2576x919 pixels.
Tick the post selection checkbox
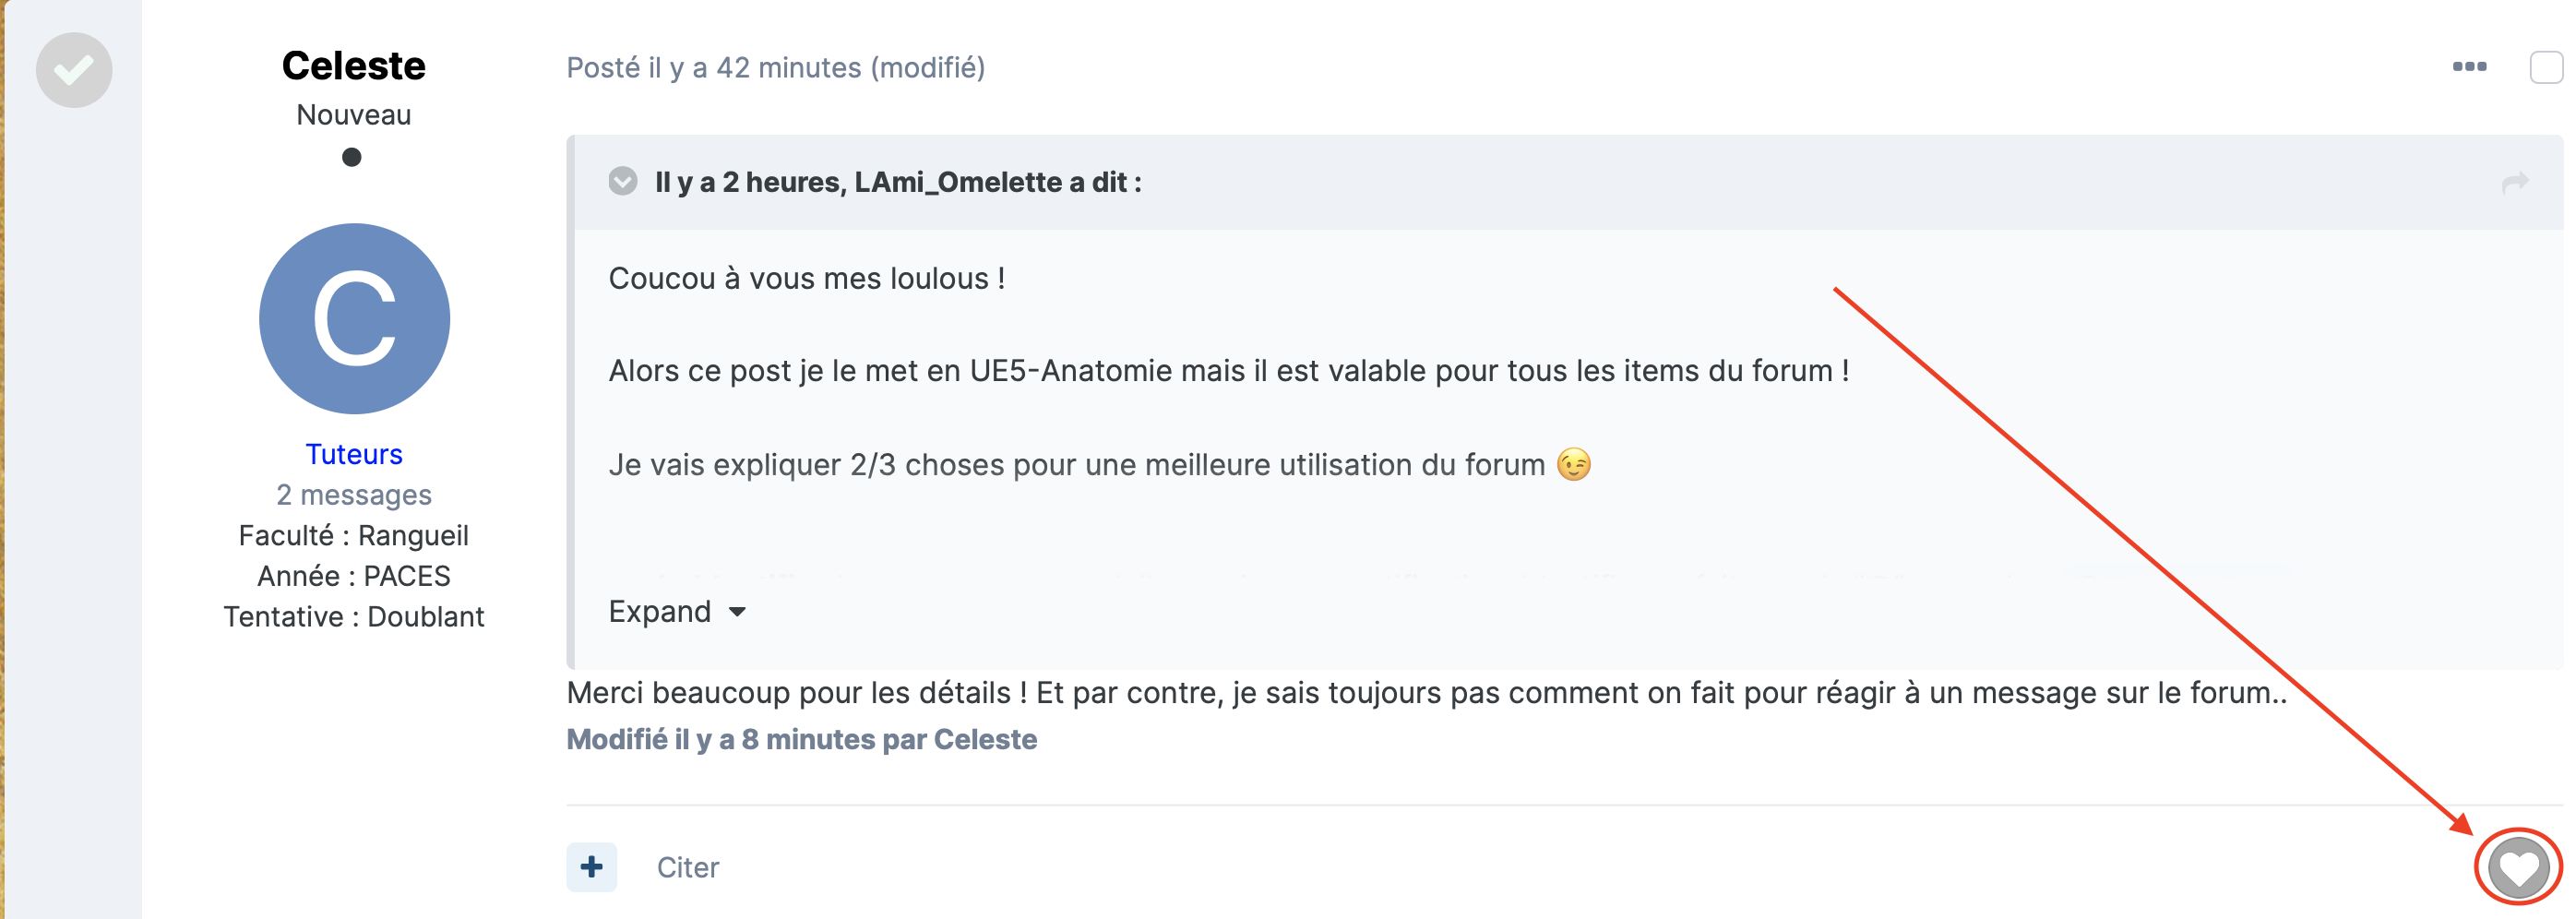[2546, 68]
